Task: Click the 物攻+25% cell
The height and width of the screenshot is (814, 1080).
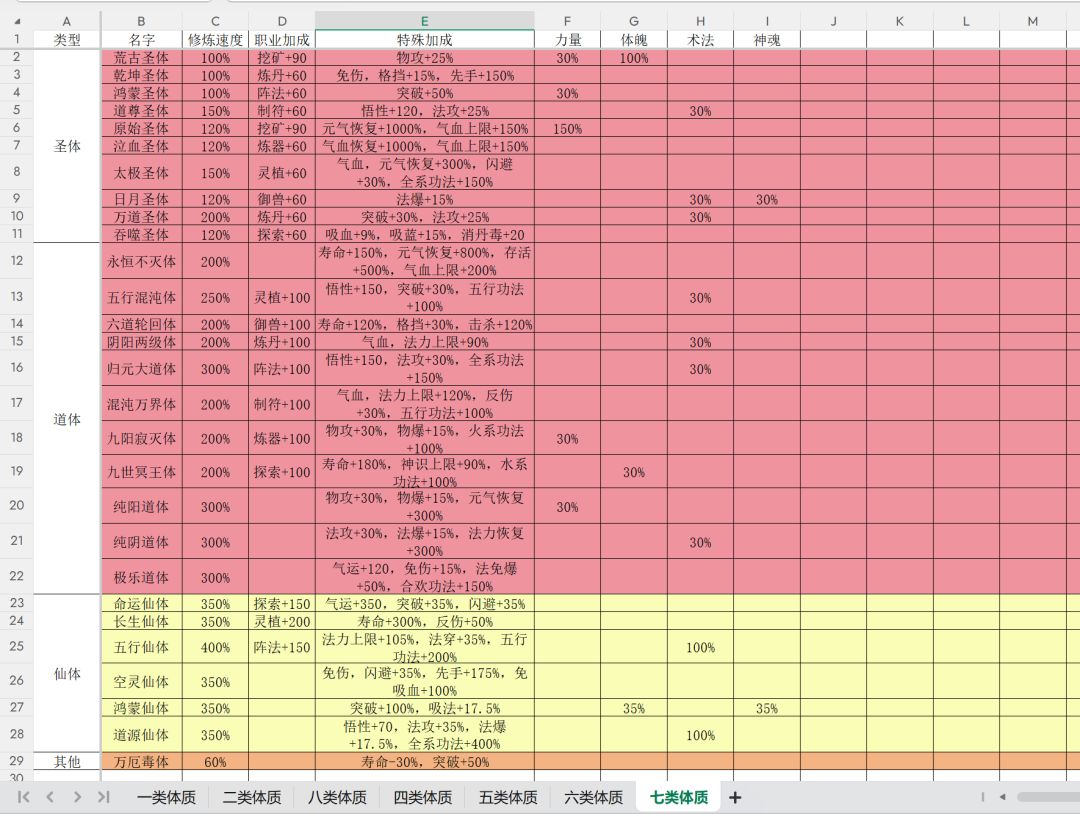Action: click(424, 58)
